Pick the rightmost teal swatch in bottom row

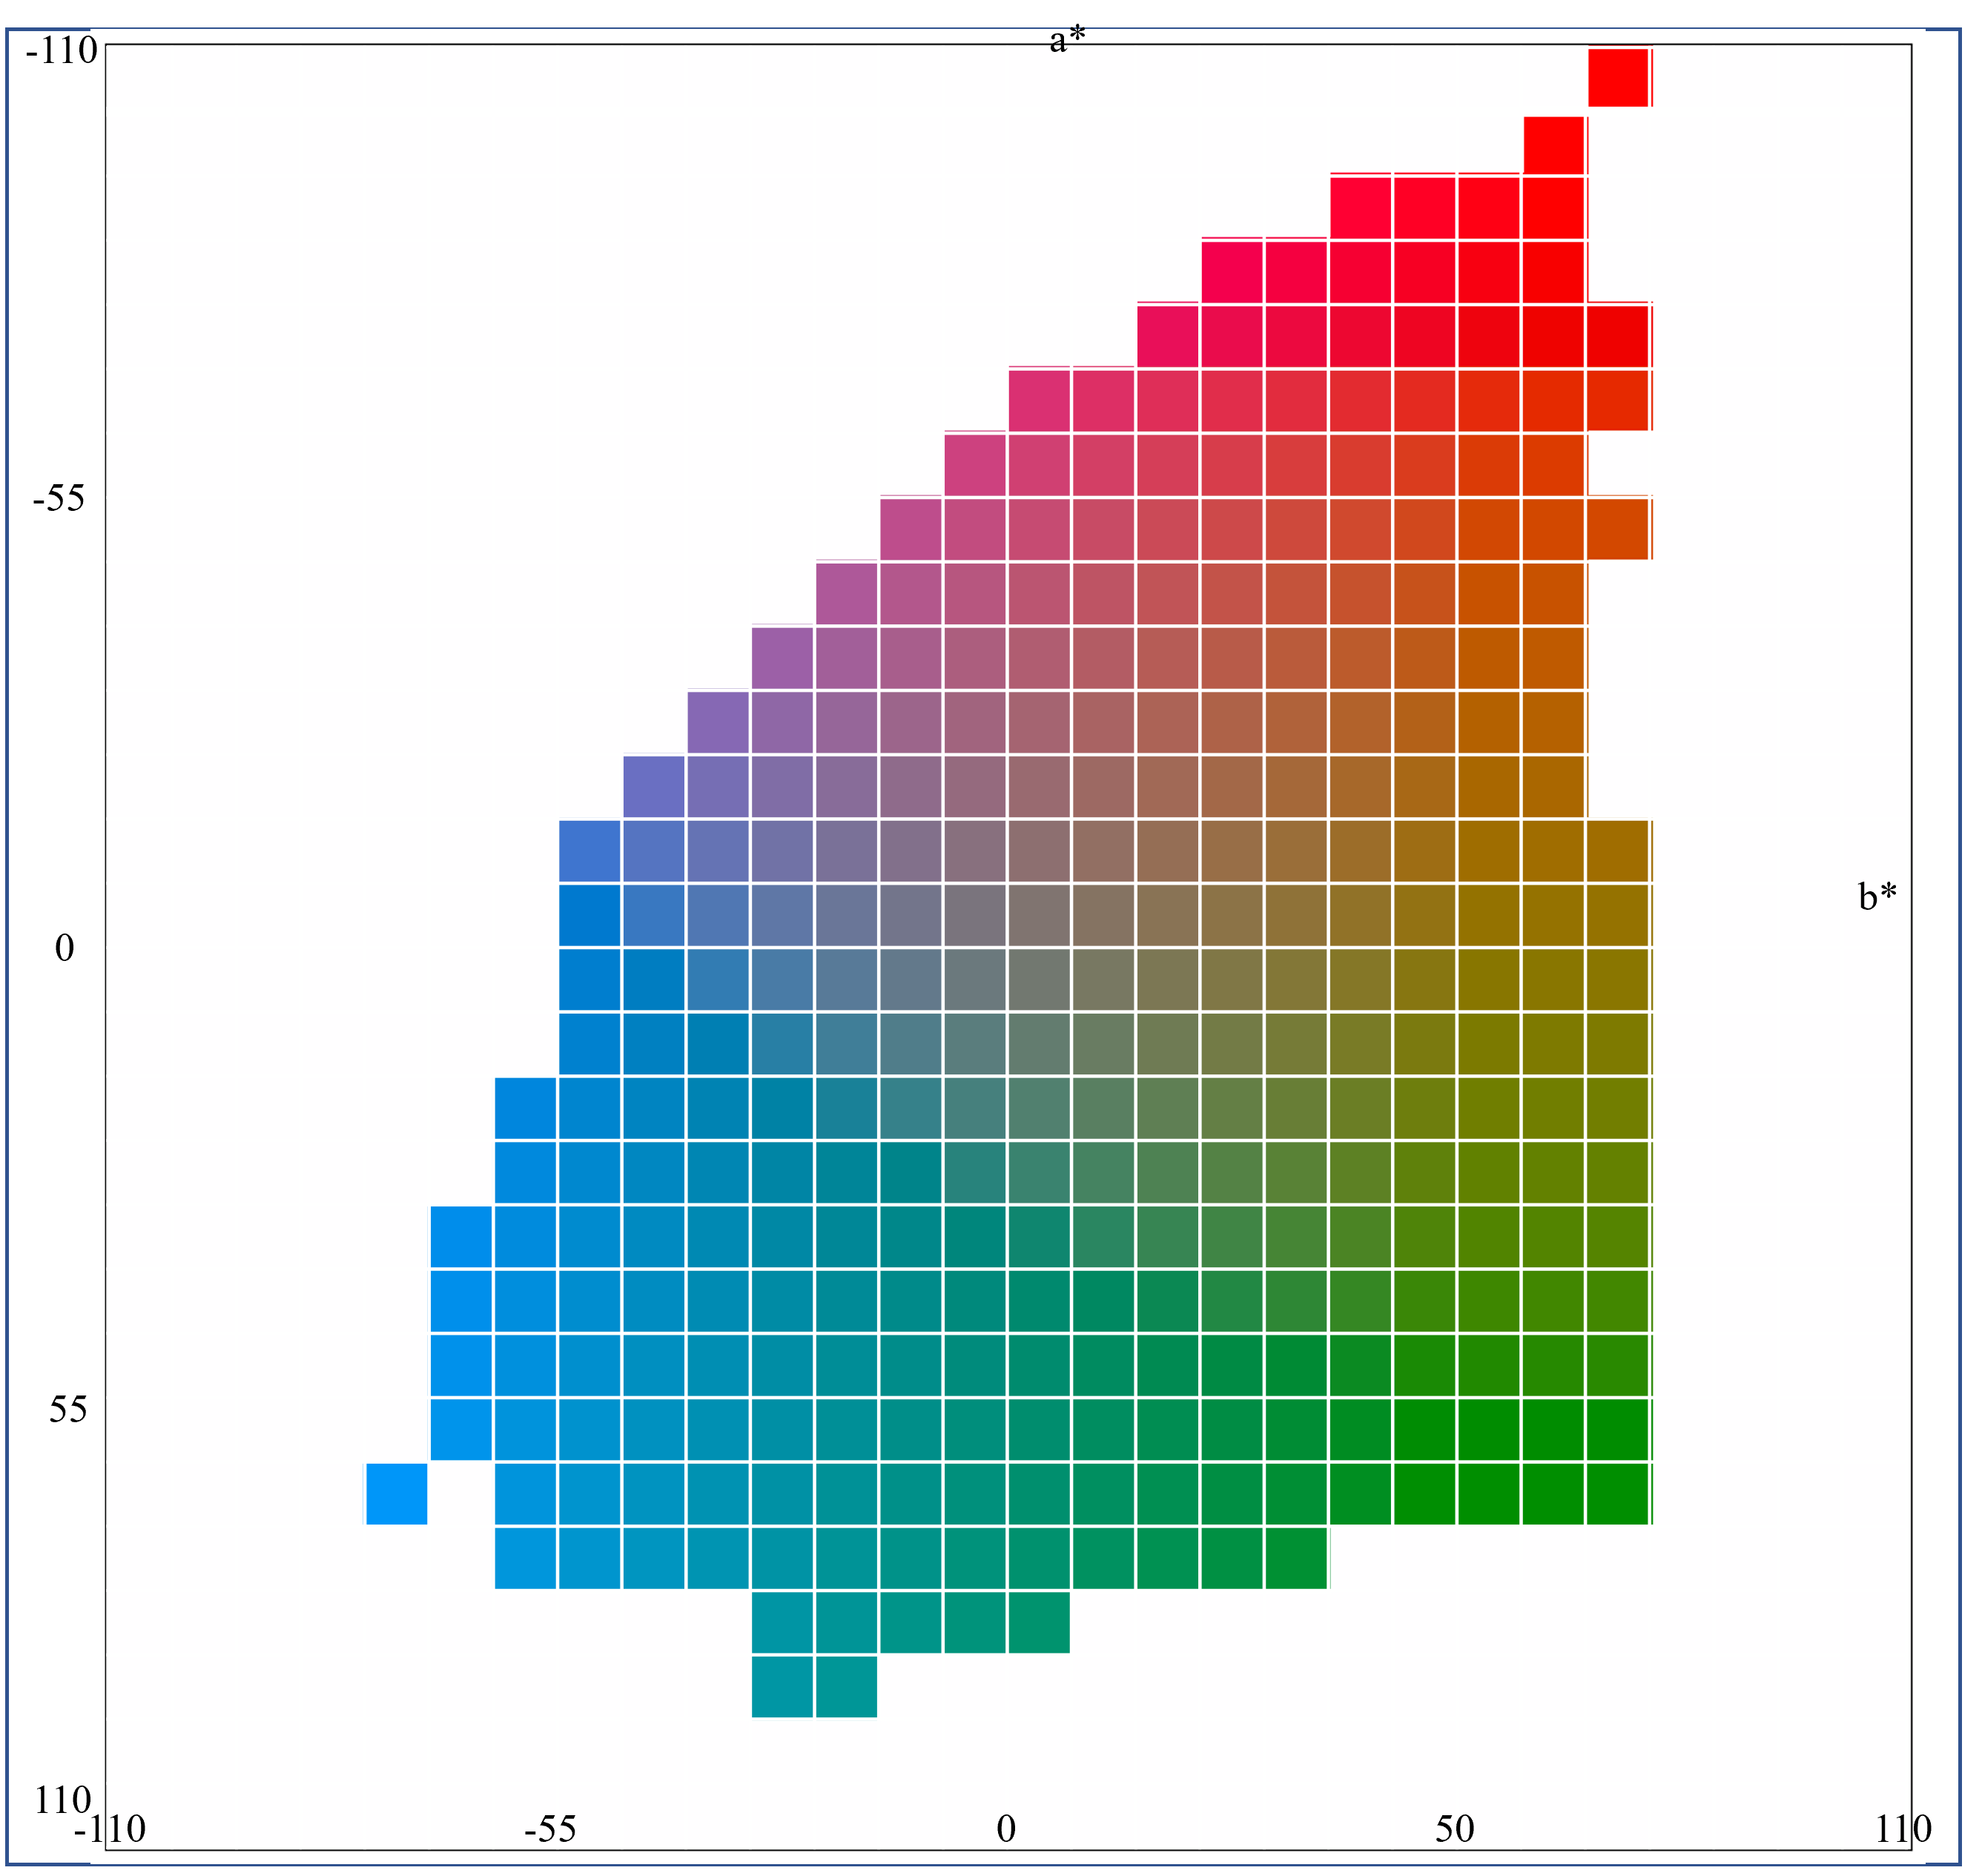pyautogui.click(x=846, y=1687)
